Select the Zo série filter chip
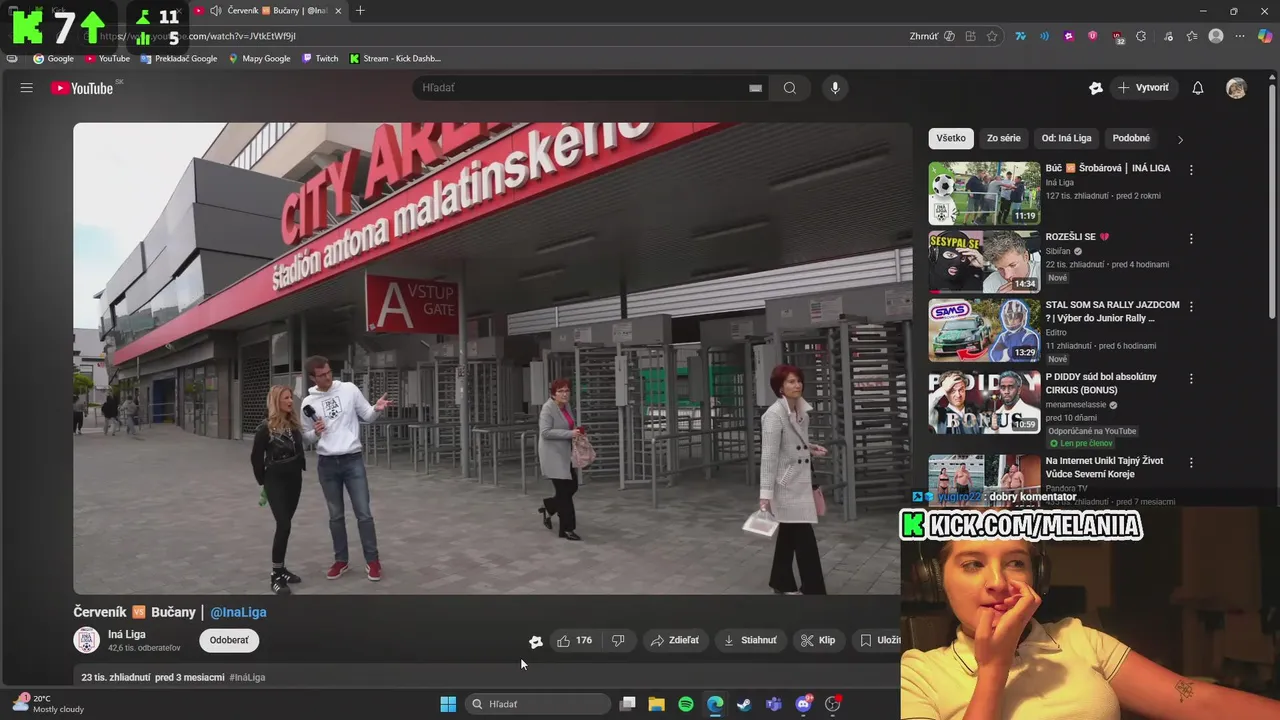This screenshot has width=1280, height=720. coord(1004,138)
